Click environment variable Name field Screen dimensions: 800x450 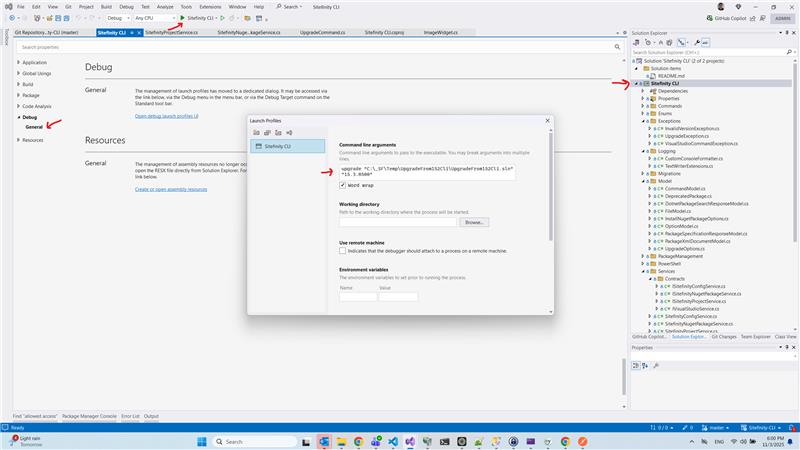(x=358, y=296)
